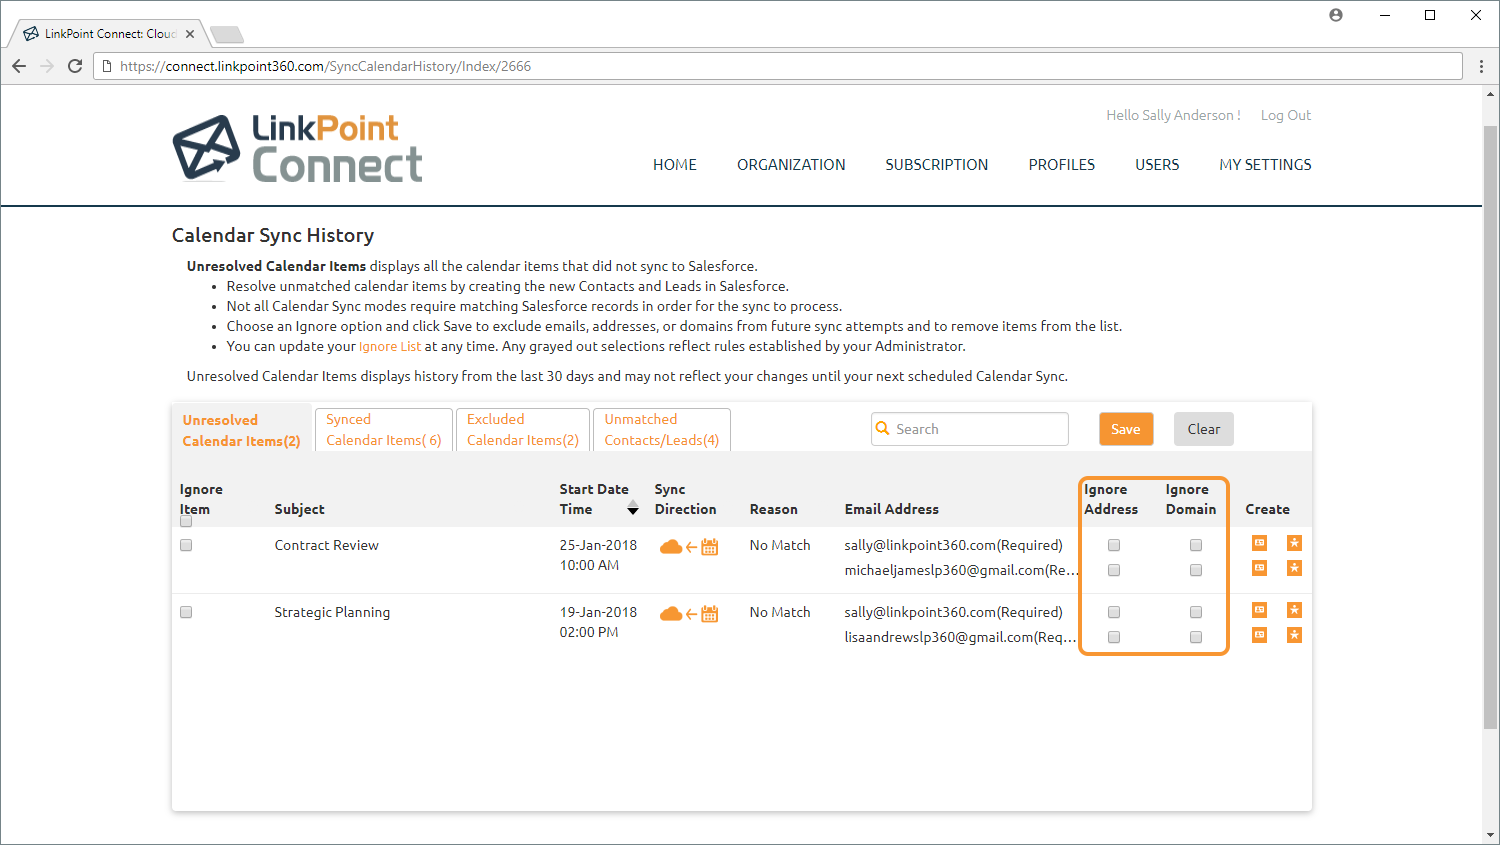
Task: Check Ignore Address for michaeljameslp360@gmail.com
Action: [1114, 570]
